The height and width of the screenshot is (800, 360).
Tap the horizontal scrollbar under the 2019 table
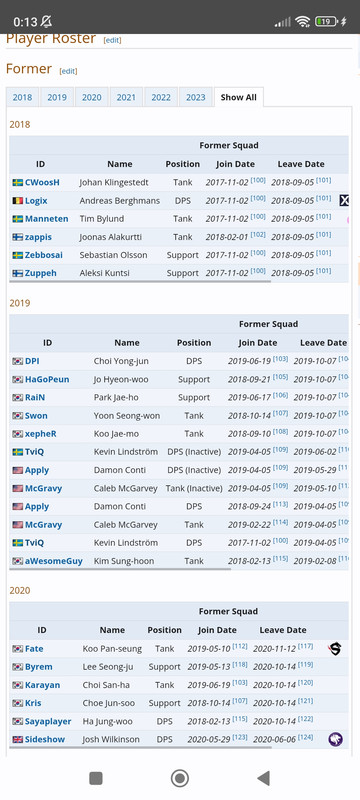pos(120,568)
